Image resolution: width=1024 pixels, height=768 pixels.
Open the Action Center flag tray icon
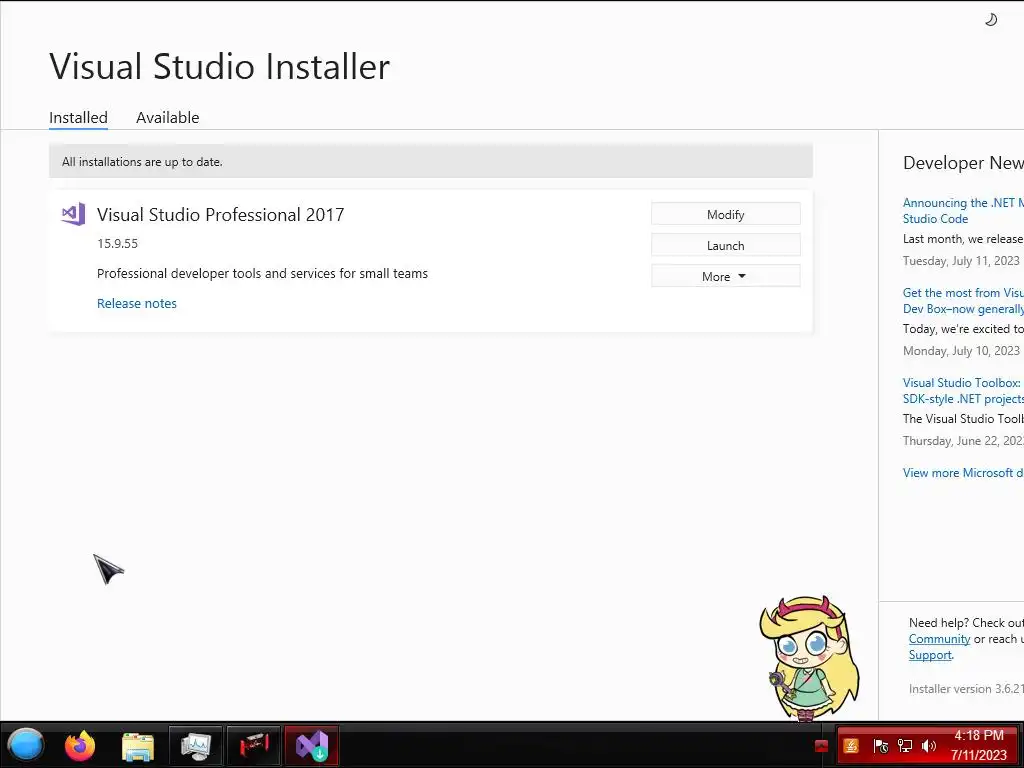[x=880, y=746]
